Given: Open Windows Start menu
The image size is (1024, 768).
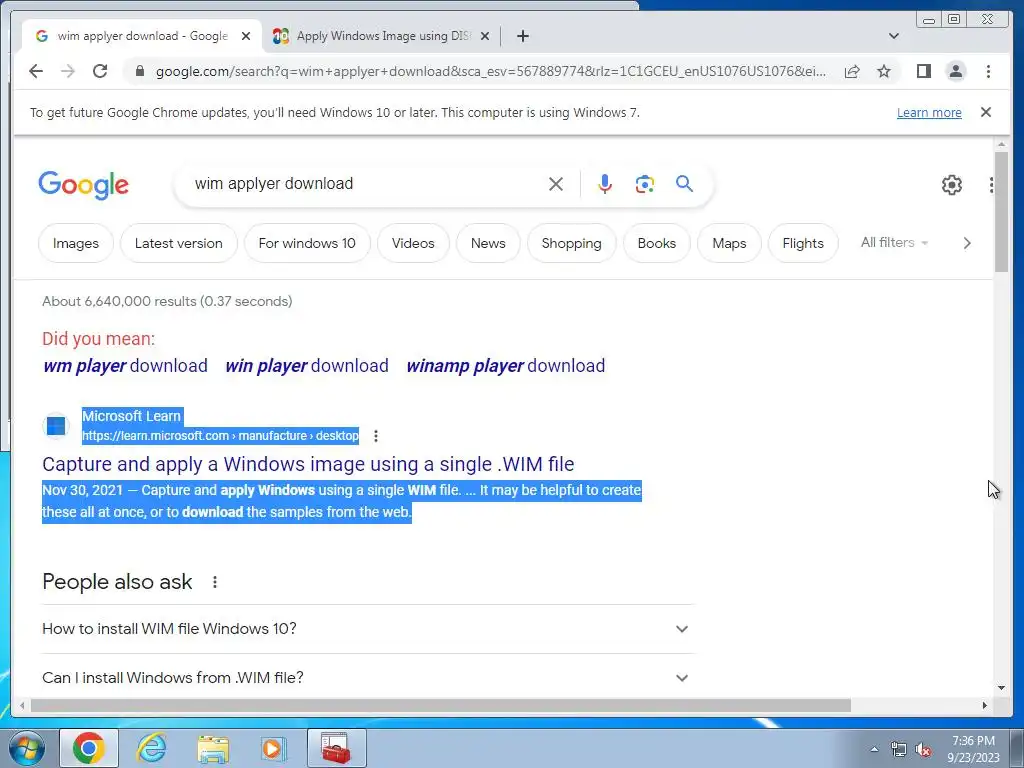Looking at the screenshot, I should click(x=27, y=748).
